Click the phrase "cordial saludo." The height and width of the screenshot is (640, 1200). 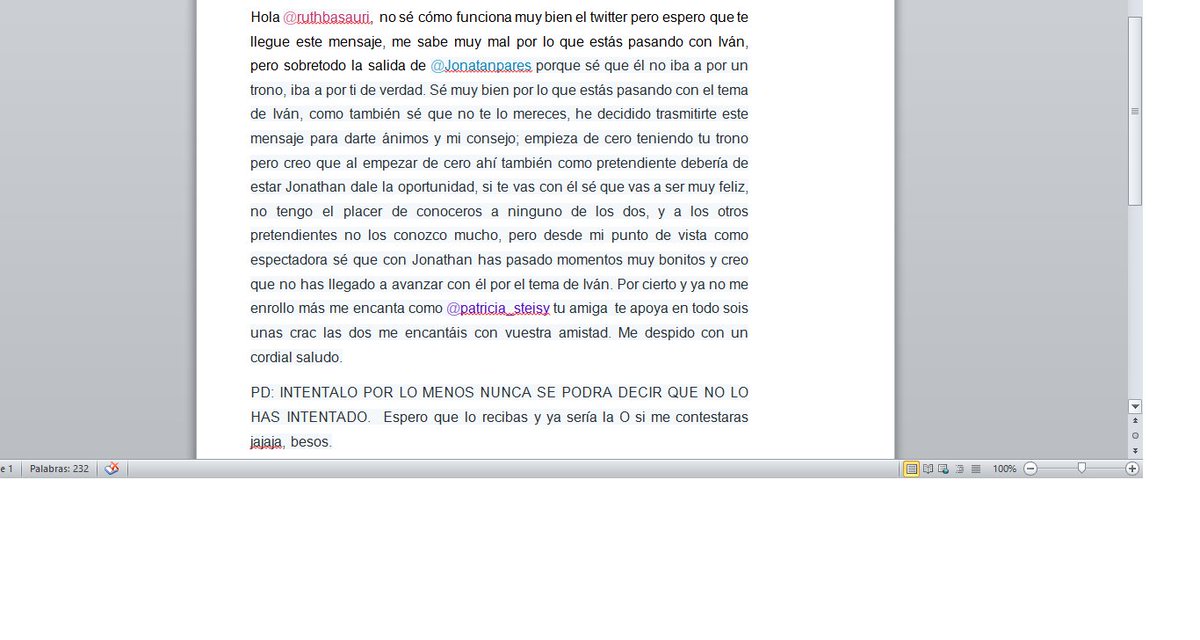(x=296, y=357)
